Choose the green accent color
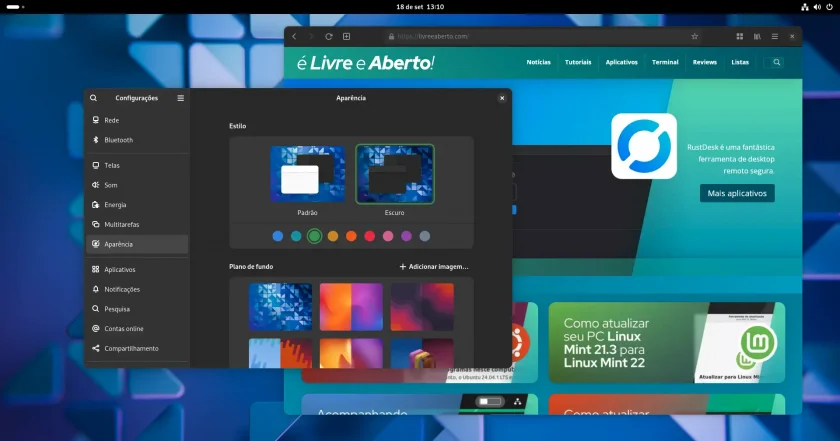 click(x=314, y=236)
